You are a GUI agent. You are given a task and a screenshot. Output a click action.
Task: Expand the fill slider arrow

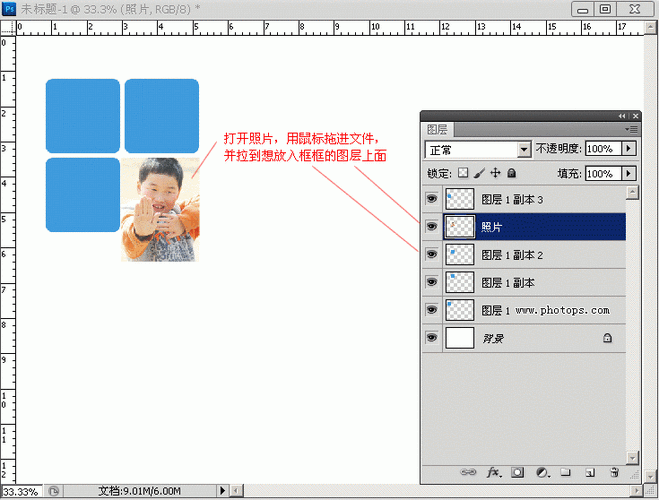629,173
